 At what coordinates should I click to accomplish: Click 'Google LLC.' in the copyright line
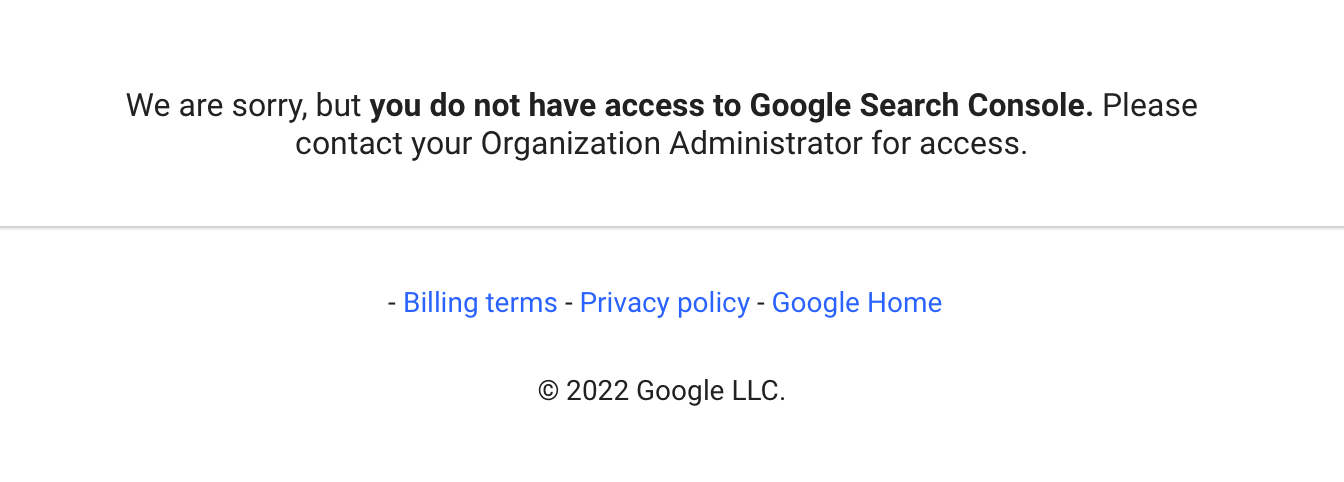pyautogui.click(x=711, y=390)
